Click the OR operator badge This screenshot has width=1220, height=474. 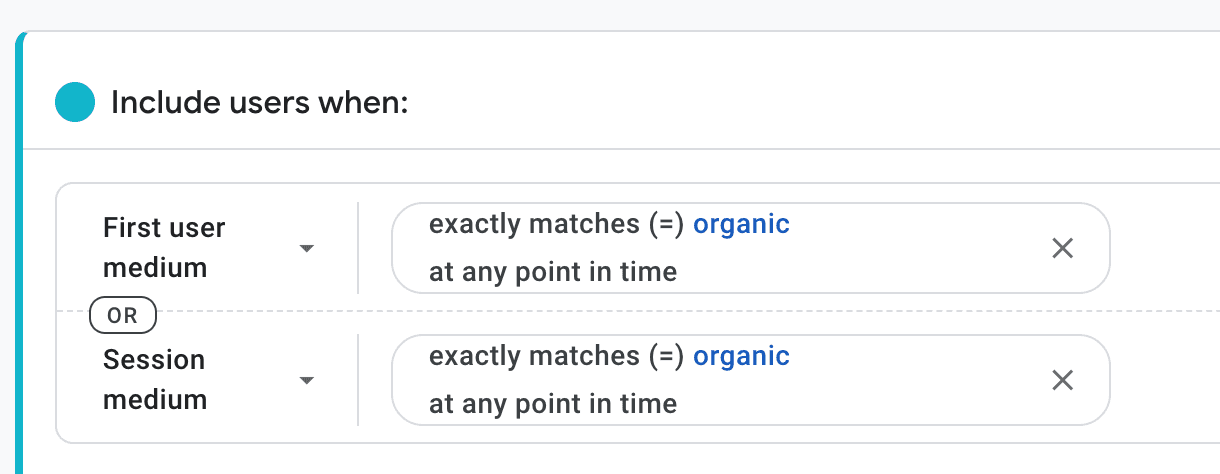[x=123, y=315]
